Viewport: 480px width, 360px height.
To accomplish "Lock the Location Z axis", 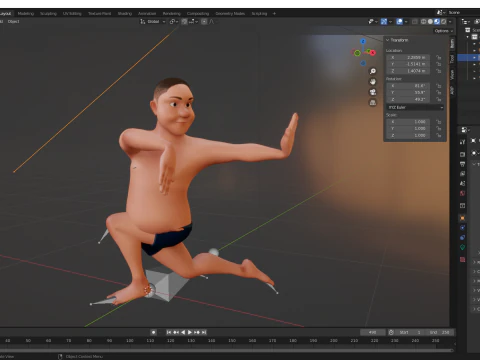I will coord(438,71).
